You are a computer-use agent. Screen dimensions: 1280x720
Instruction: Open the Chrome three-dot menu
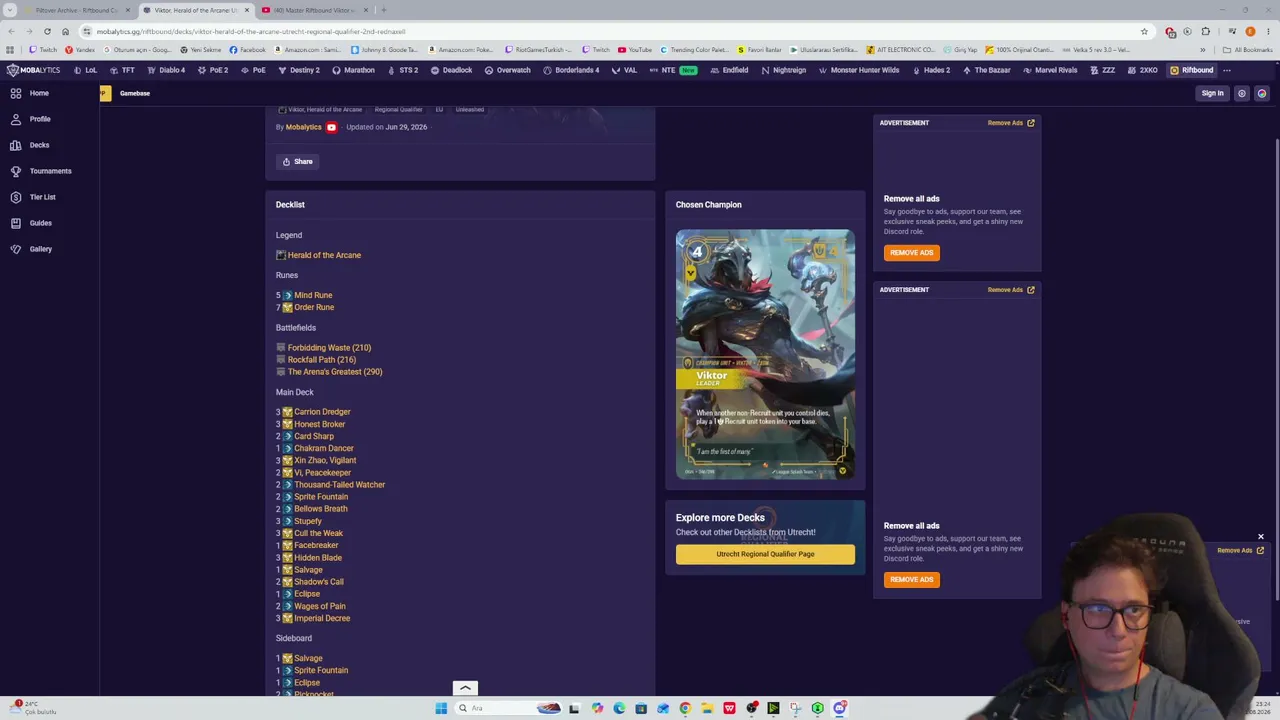[1267, 31]
